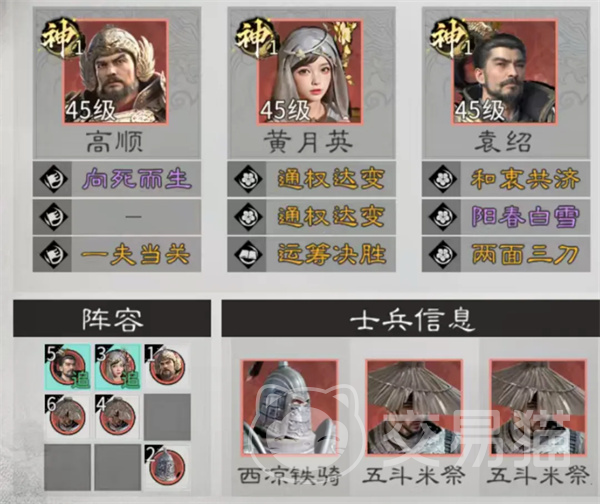The width and height of the screenshot is (600, 504).
Task: Select the 一夫当关 skill
Action: pyautogui.click(x=117, y=254)
